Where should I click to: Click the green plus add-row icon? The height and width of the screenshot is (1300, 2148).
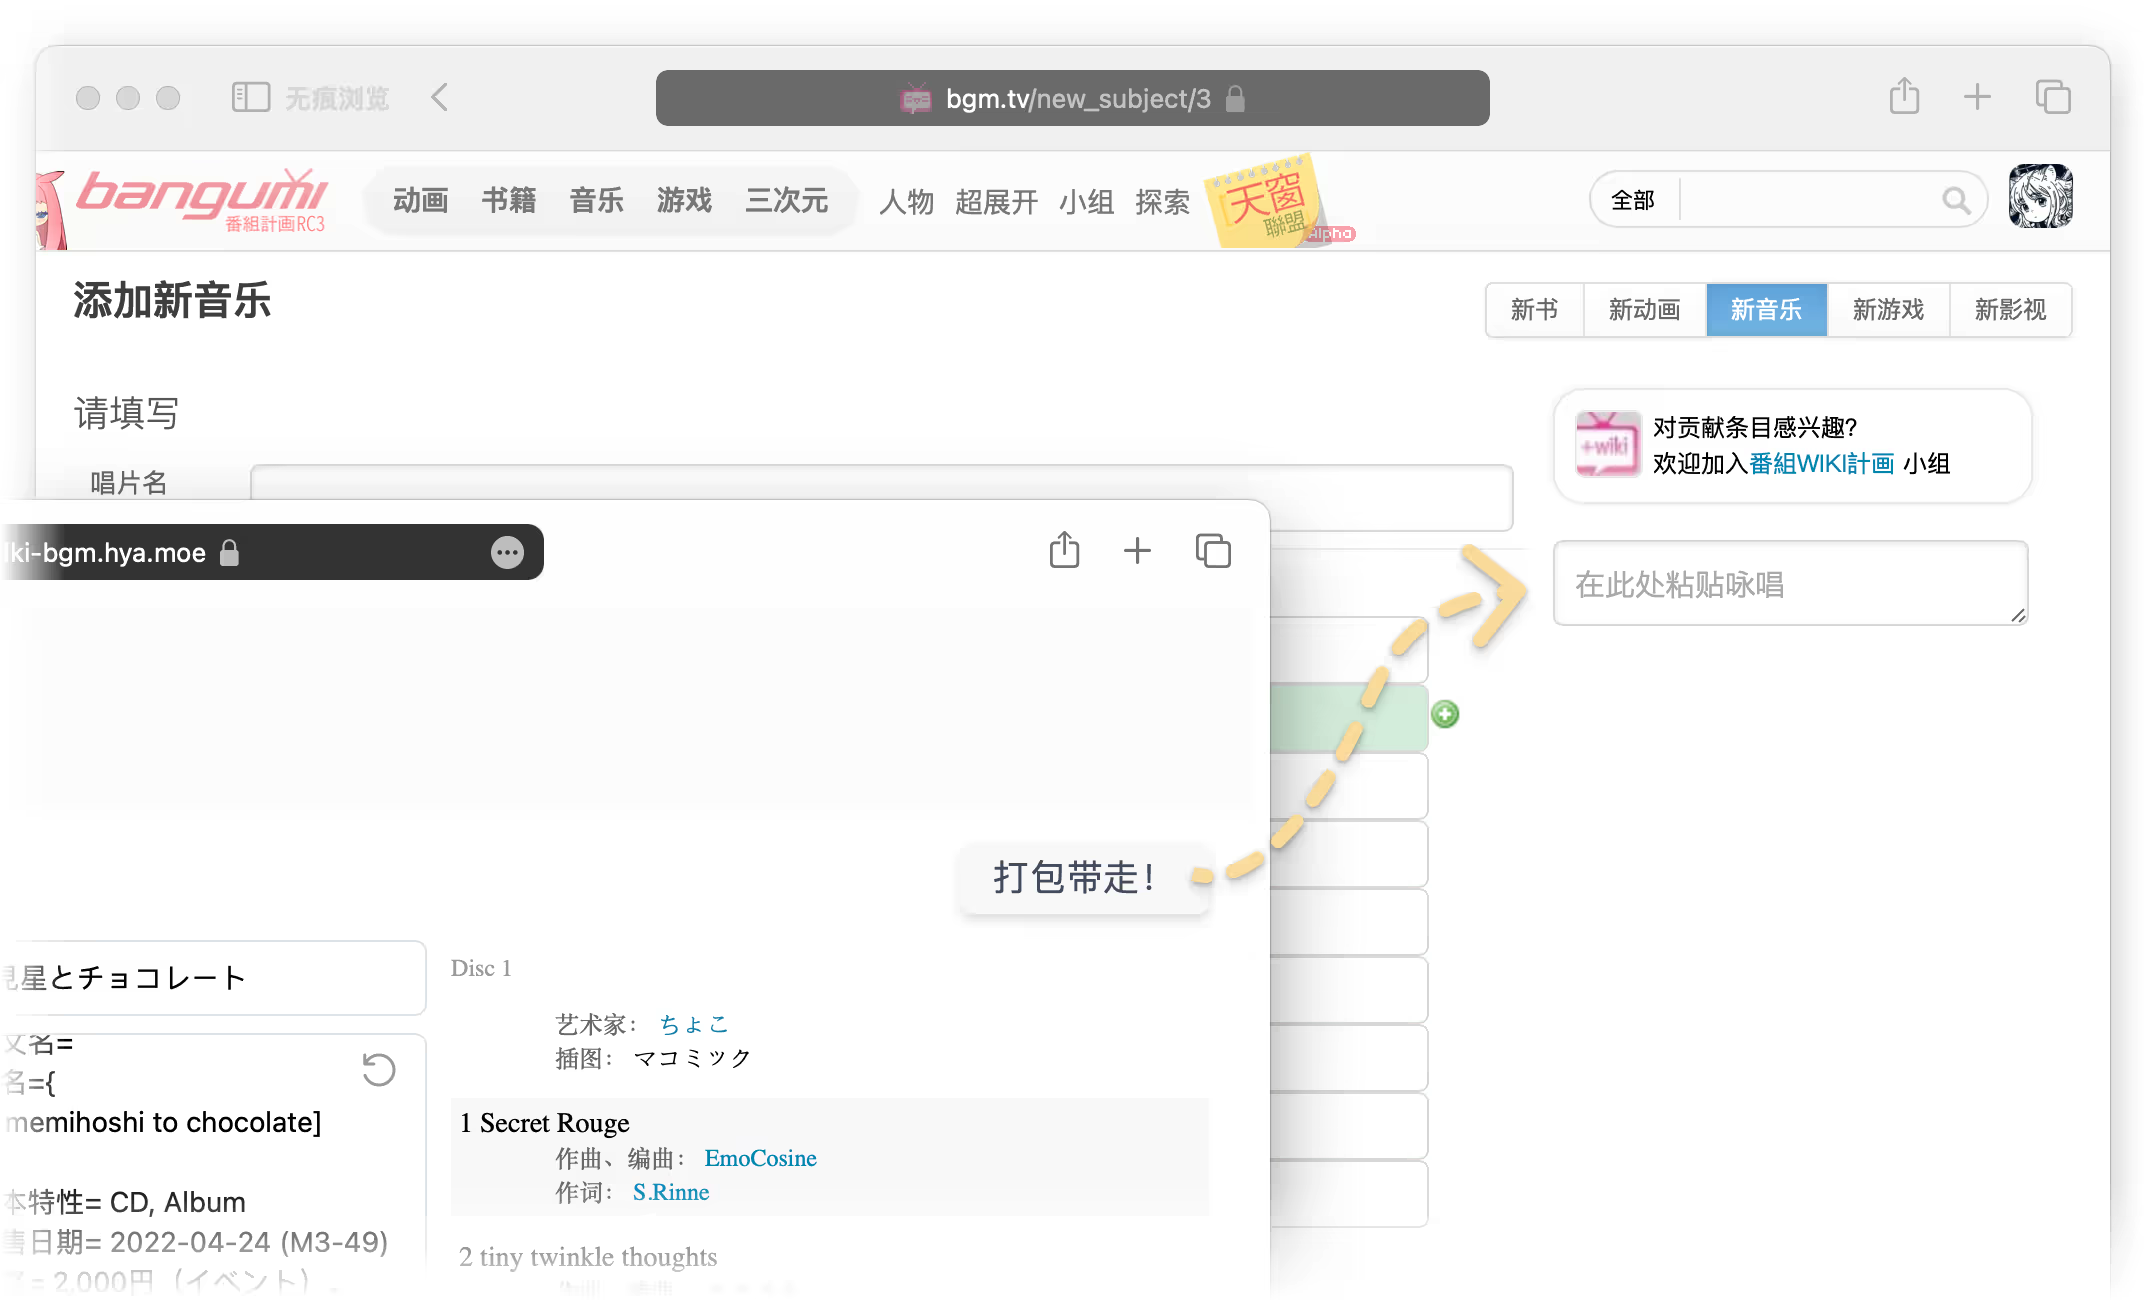pyautogui.click(x=1445, y=714)
